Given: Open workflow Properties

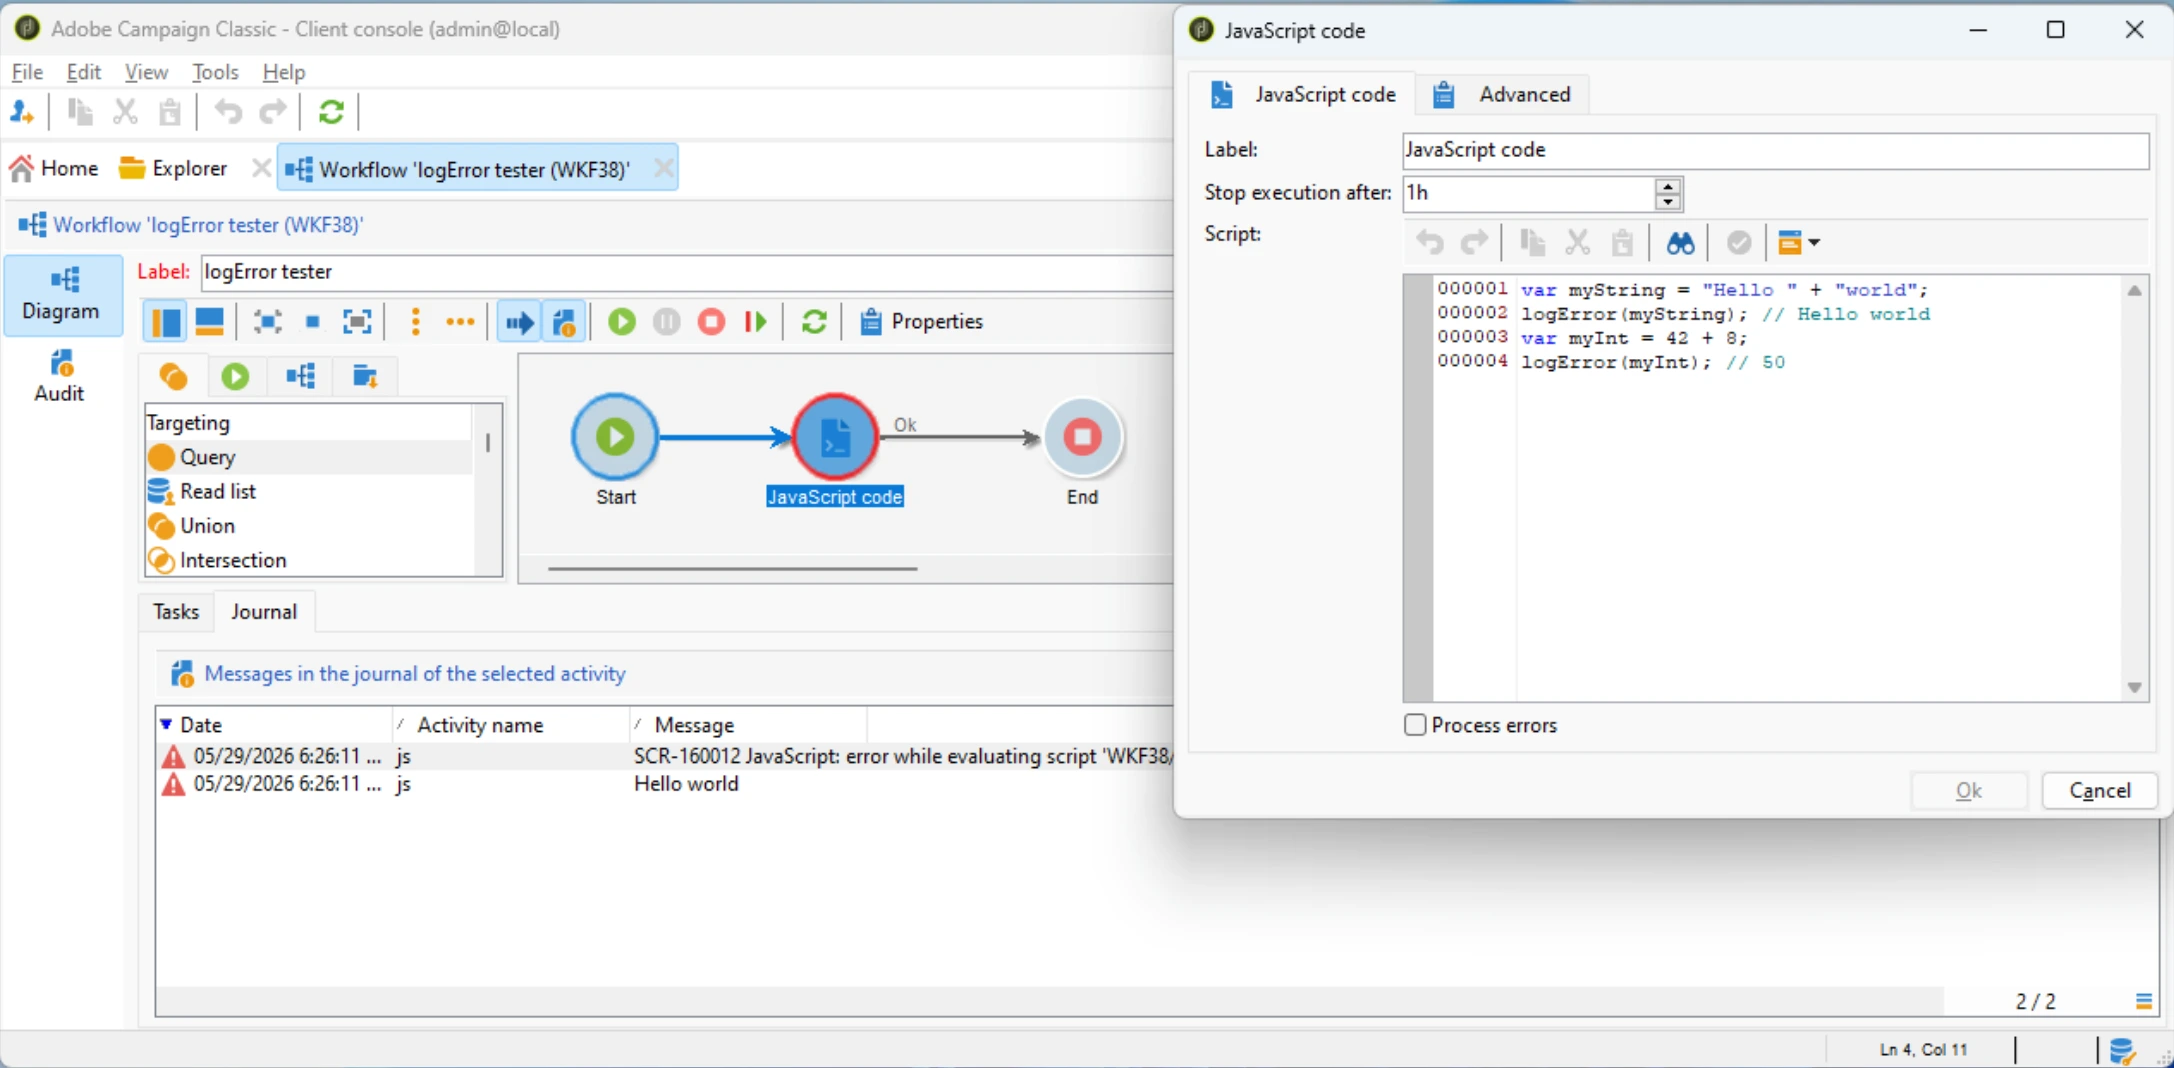Looking at the screenshot, I should click(x=922, y=321).
